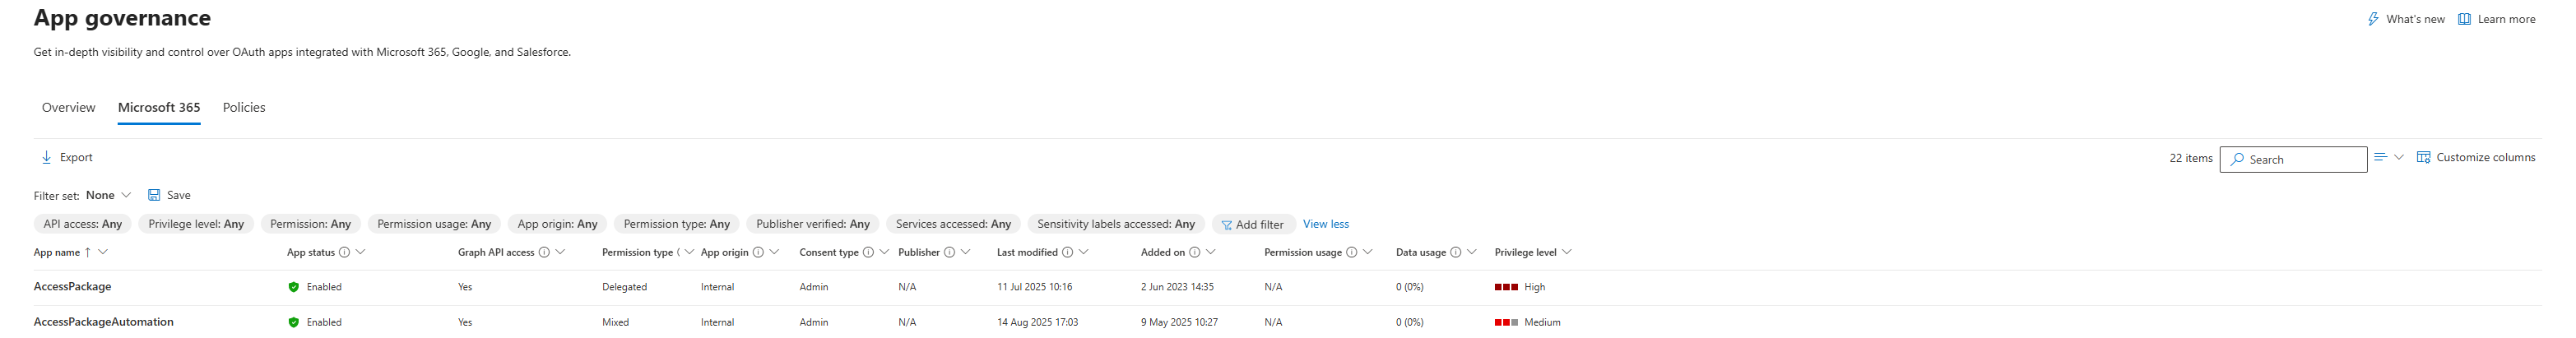The image size is (2576, 338).
Task: Click into the Search field
Action: click(x=2302, y=159)
